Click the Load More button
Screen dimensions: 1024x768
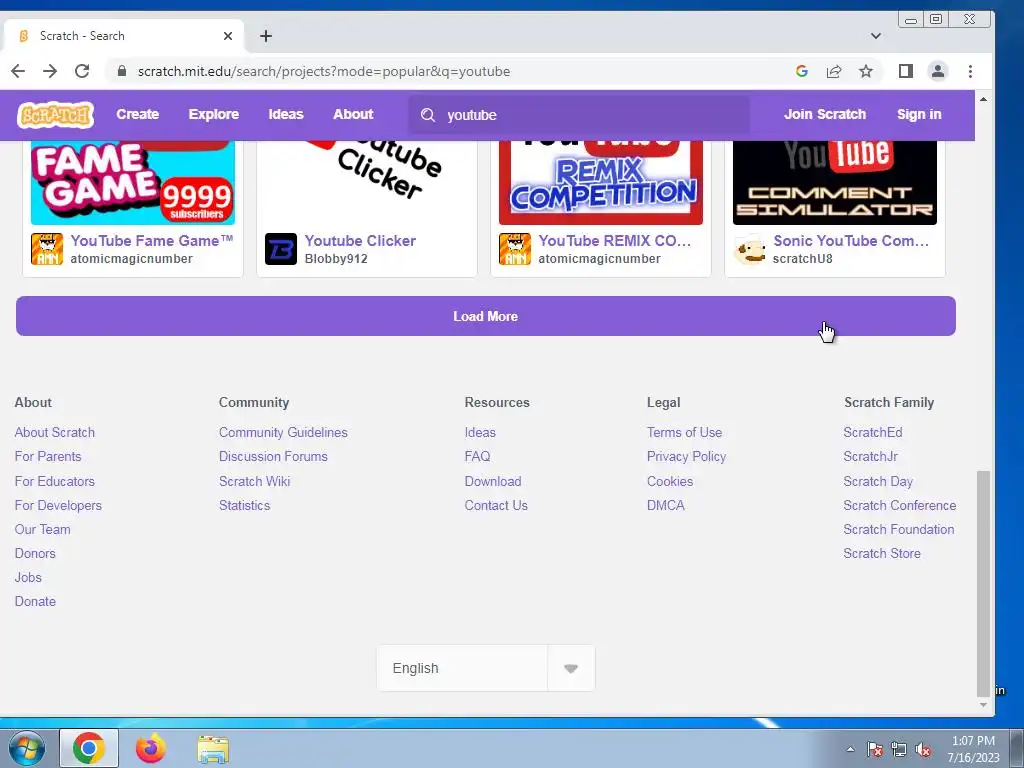tap(486, 316)
